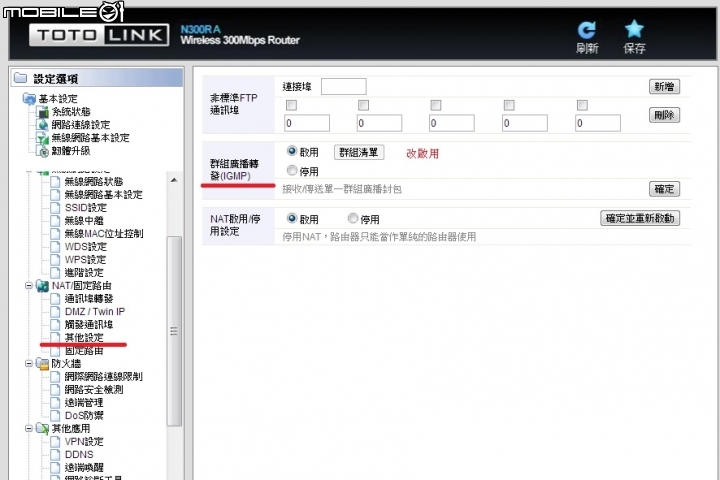The image size is (720, 480).
Task: Click the IGMP 確定 button
Action: click(x=664, y=189)
